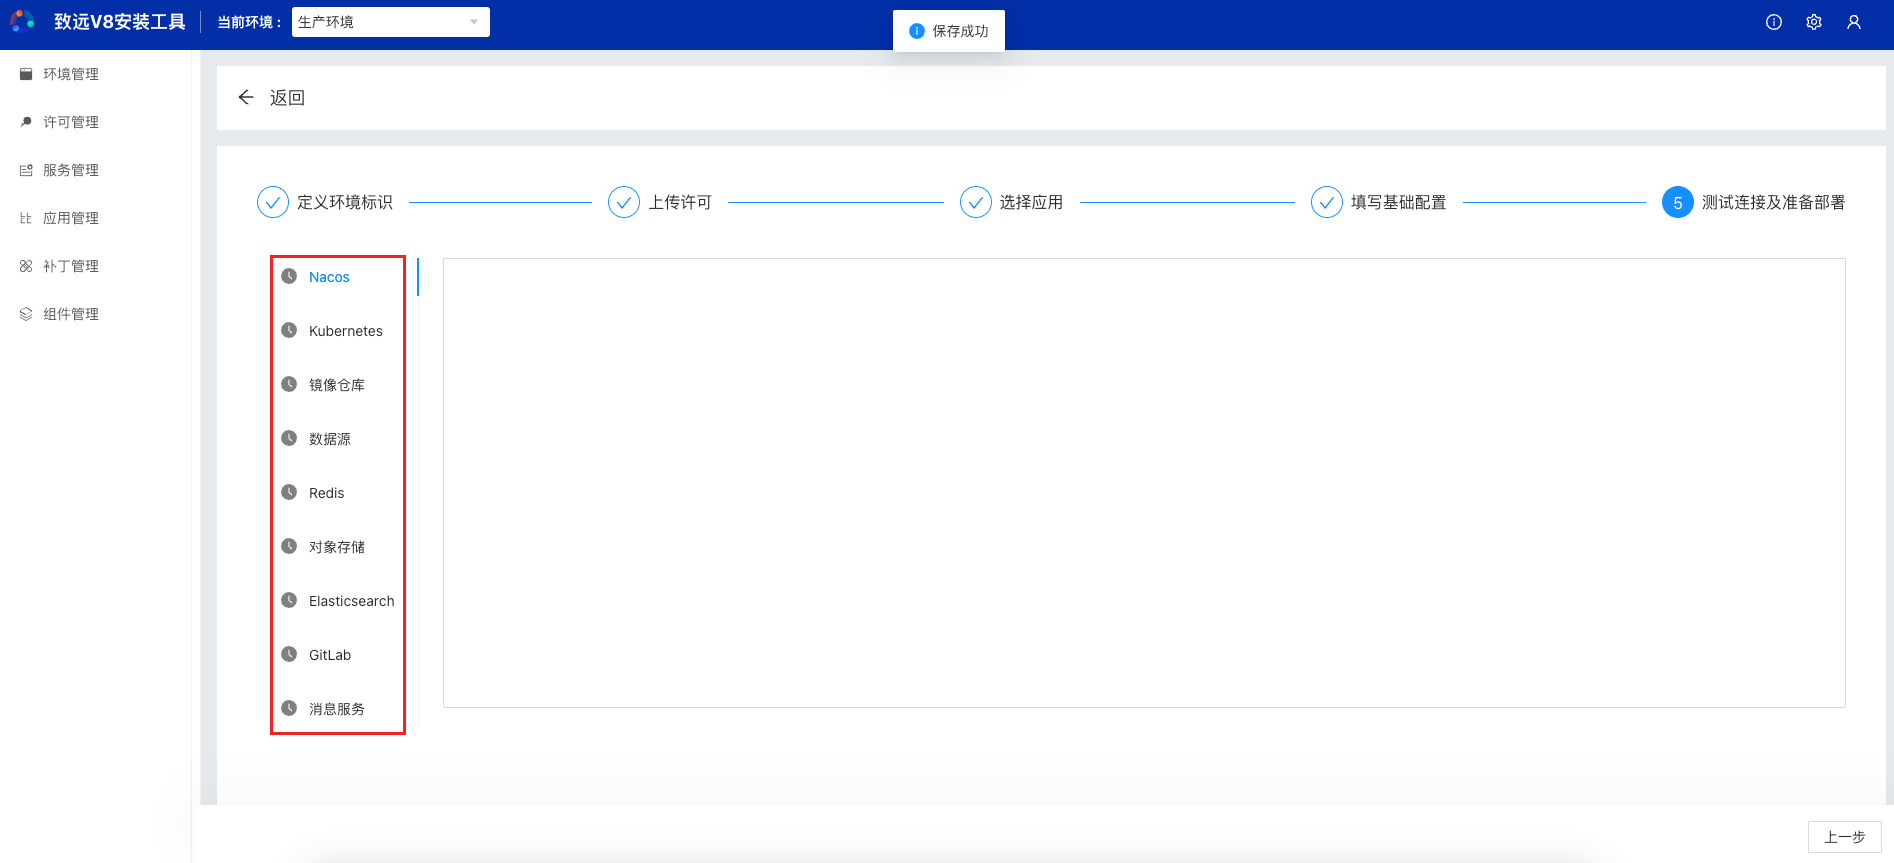The width and height of the screenshot is (1894, 863).
Task: Select the 镜像仓库 tab
Action: pos(336,385)
